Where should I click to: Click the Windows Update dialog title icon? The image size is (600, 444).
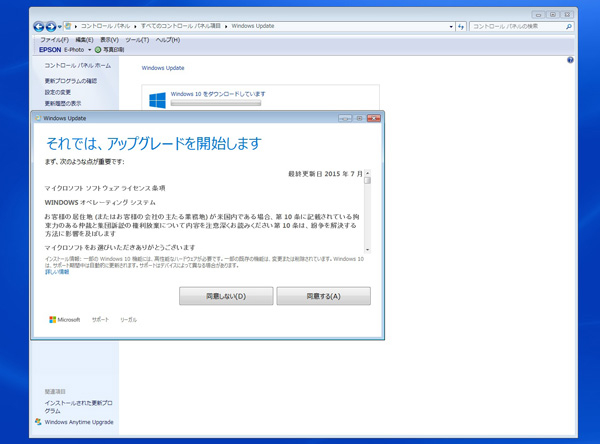point(38,118)
